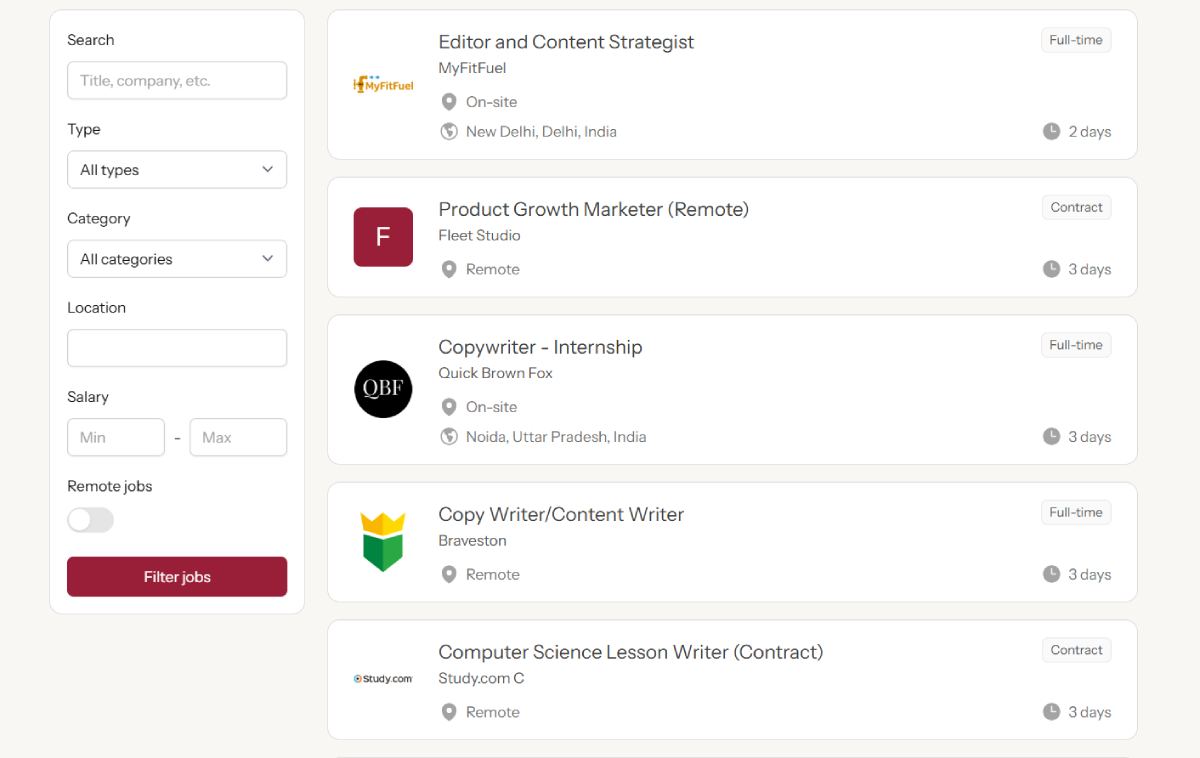Click the Study.com logo

coord(383,679)
